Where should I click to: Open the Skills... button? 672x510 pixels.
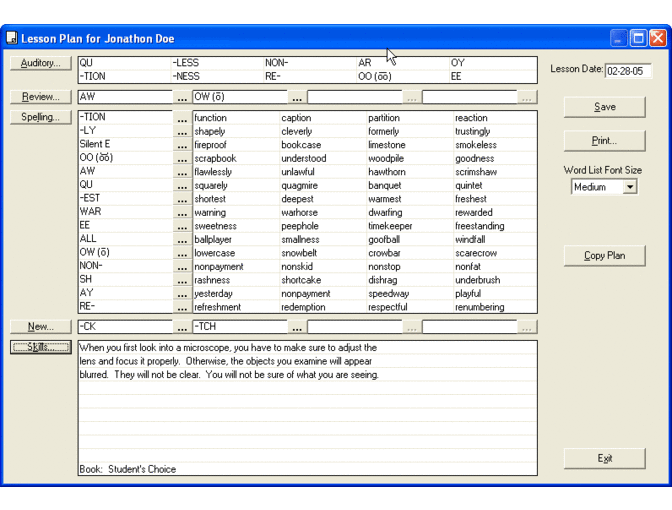40,347
